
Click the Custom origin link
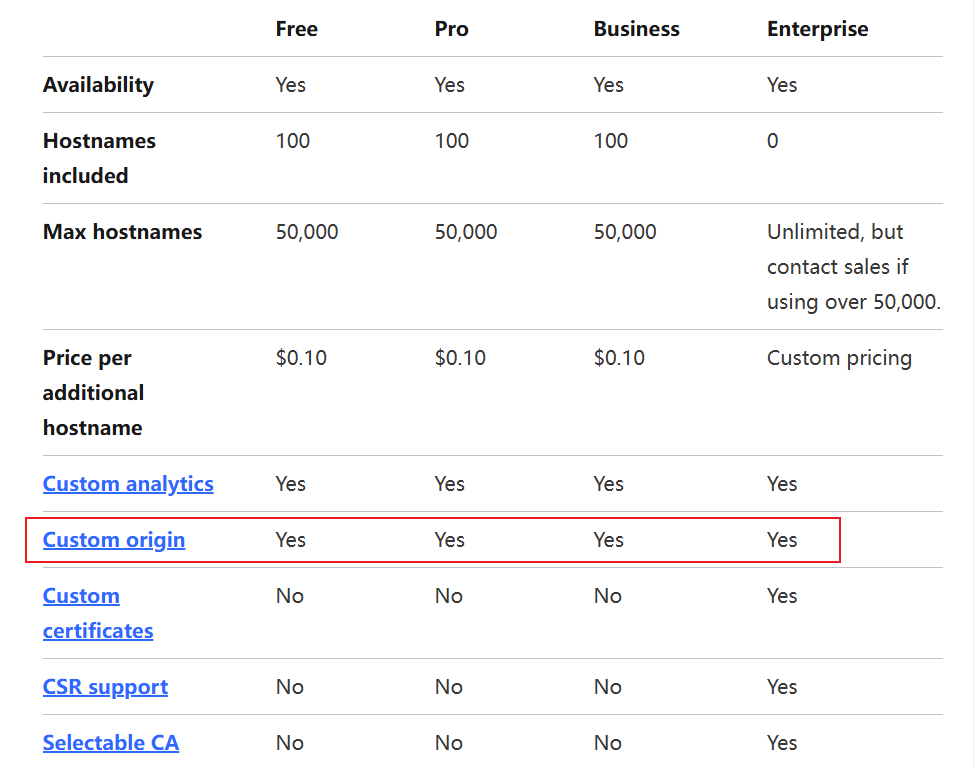(x=114, y=540)
